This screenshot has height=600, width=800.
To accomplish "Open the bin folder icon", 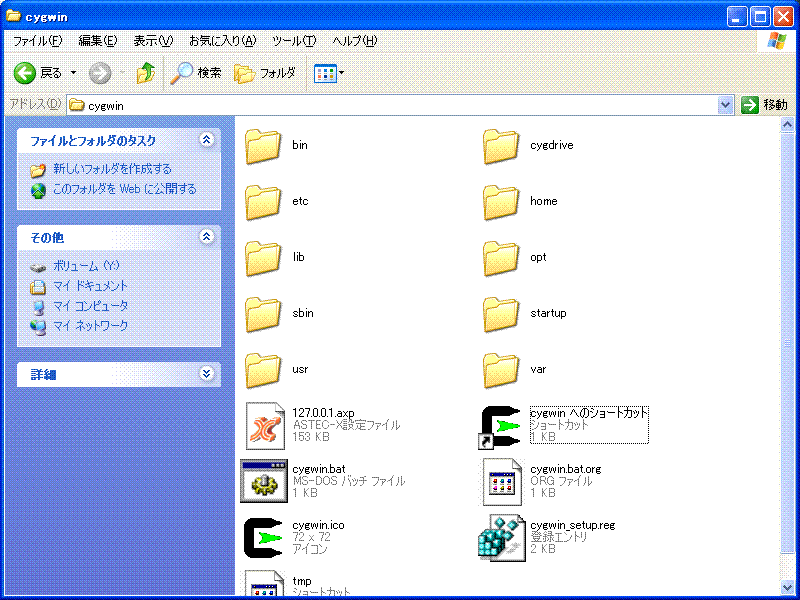I will [263, 146].
